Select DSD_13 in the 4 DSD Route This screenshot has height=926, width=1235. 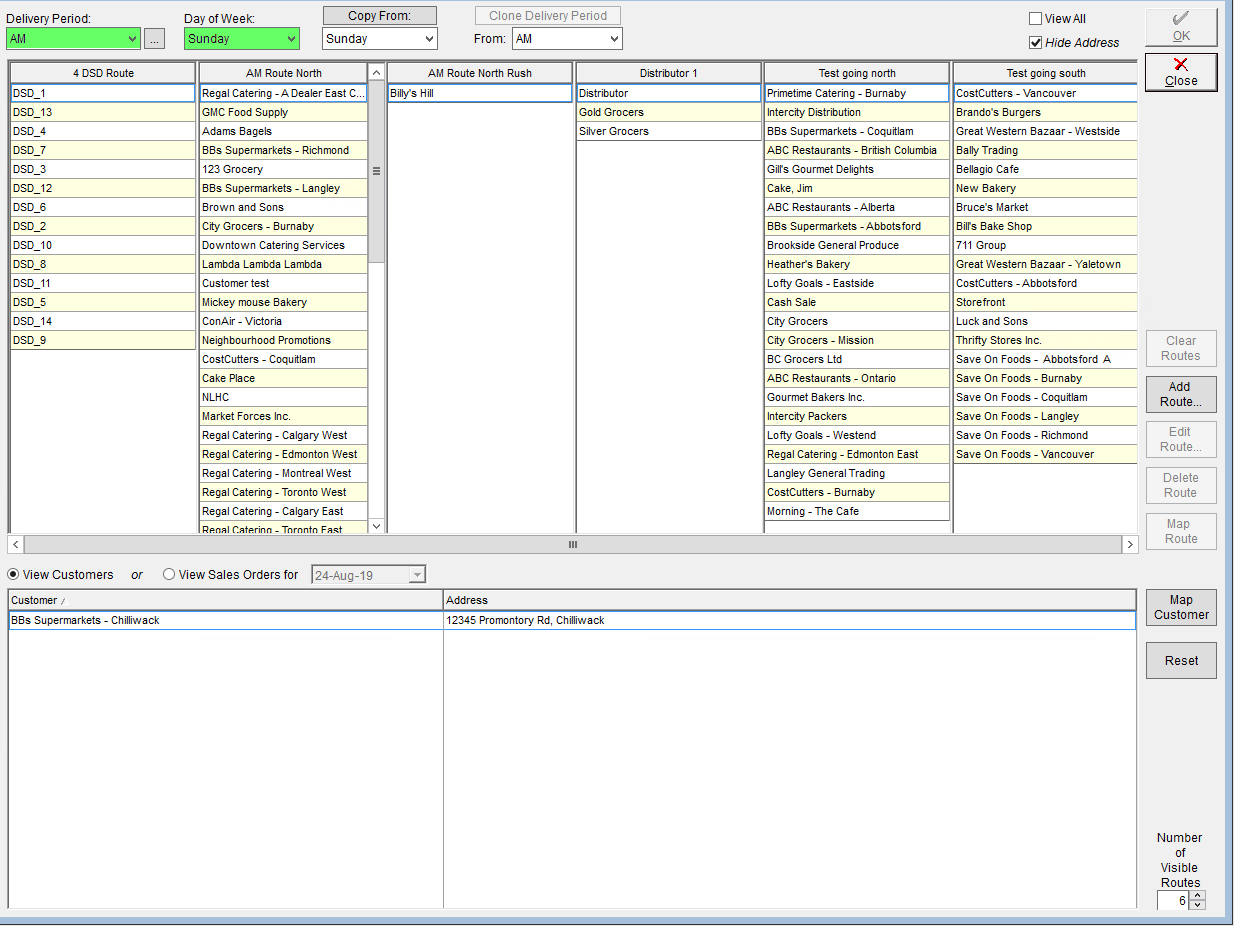(x=103, y=112)
